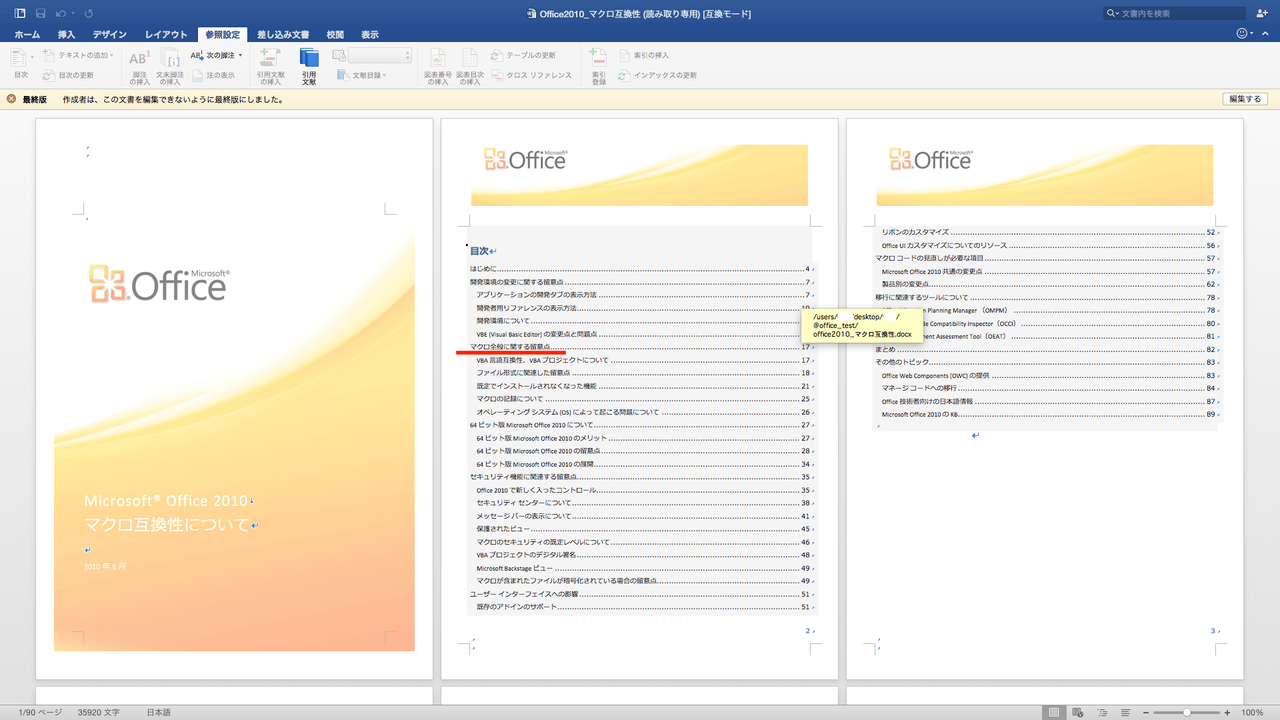
Task: Click the Undo arrow icon
Action: [x=62, y=13]
